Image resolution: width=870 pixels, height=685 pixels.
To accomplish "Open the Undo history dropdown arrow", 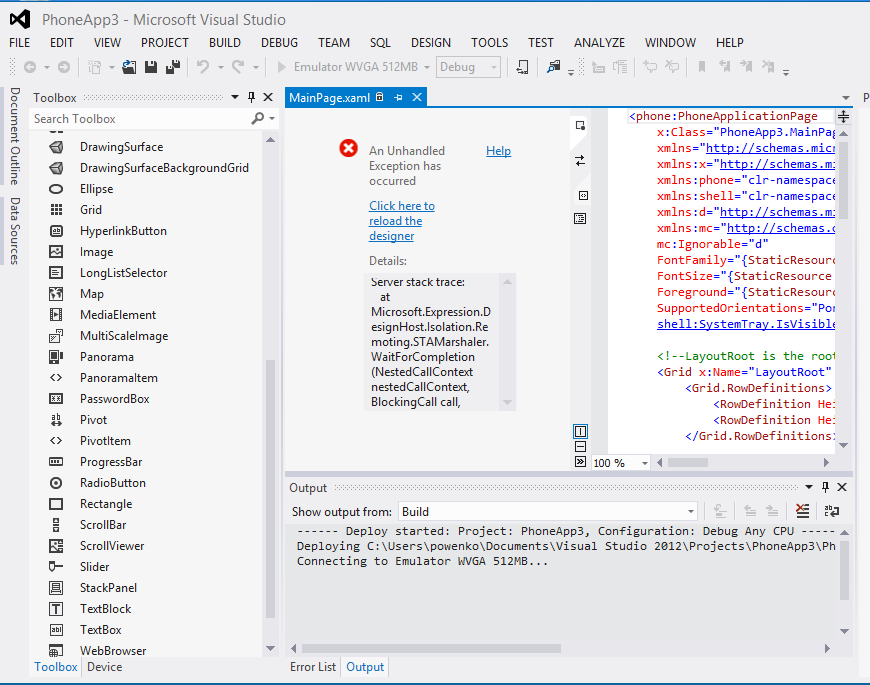I will 221,68.
